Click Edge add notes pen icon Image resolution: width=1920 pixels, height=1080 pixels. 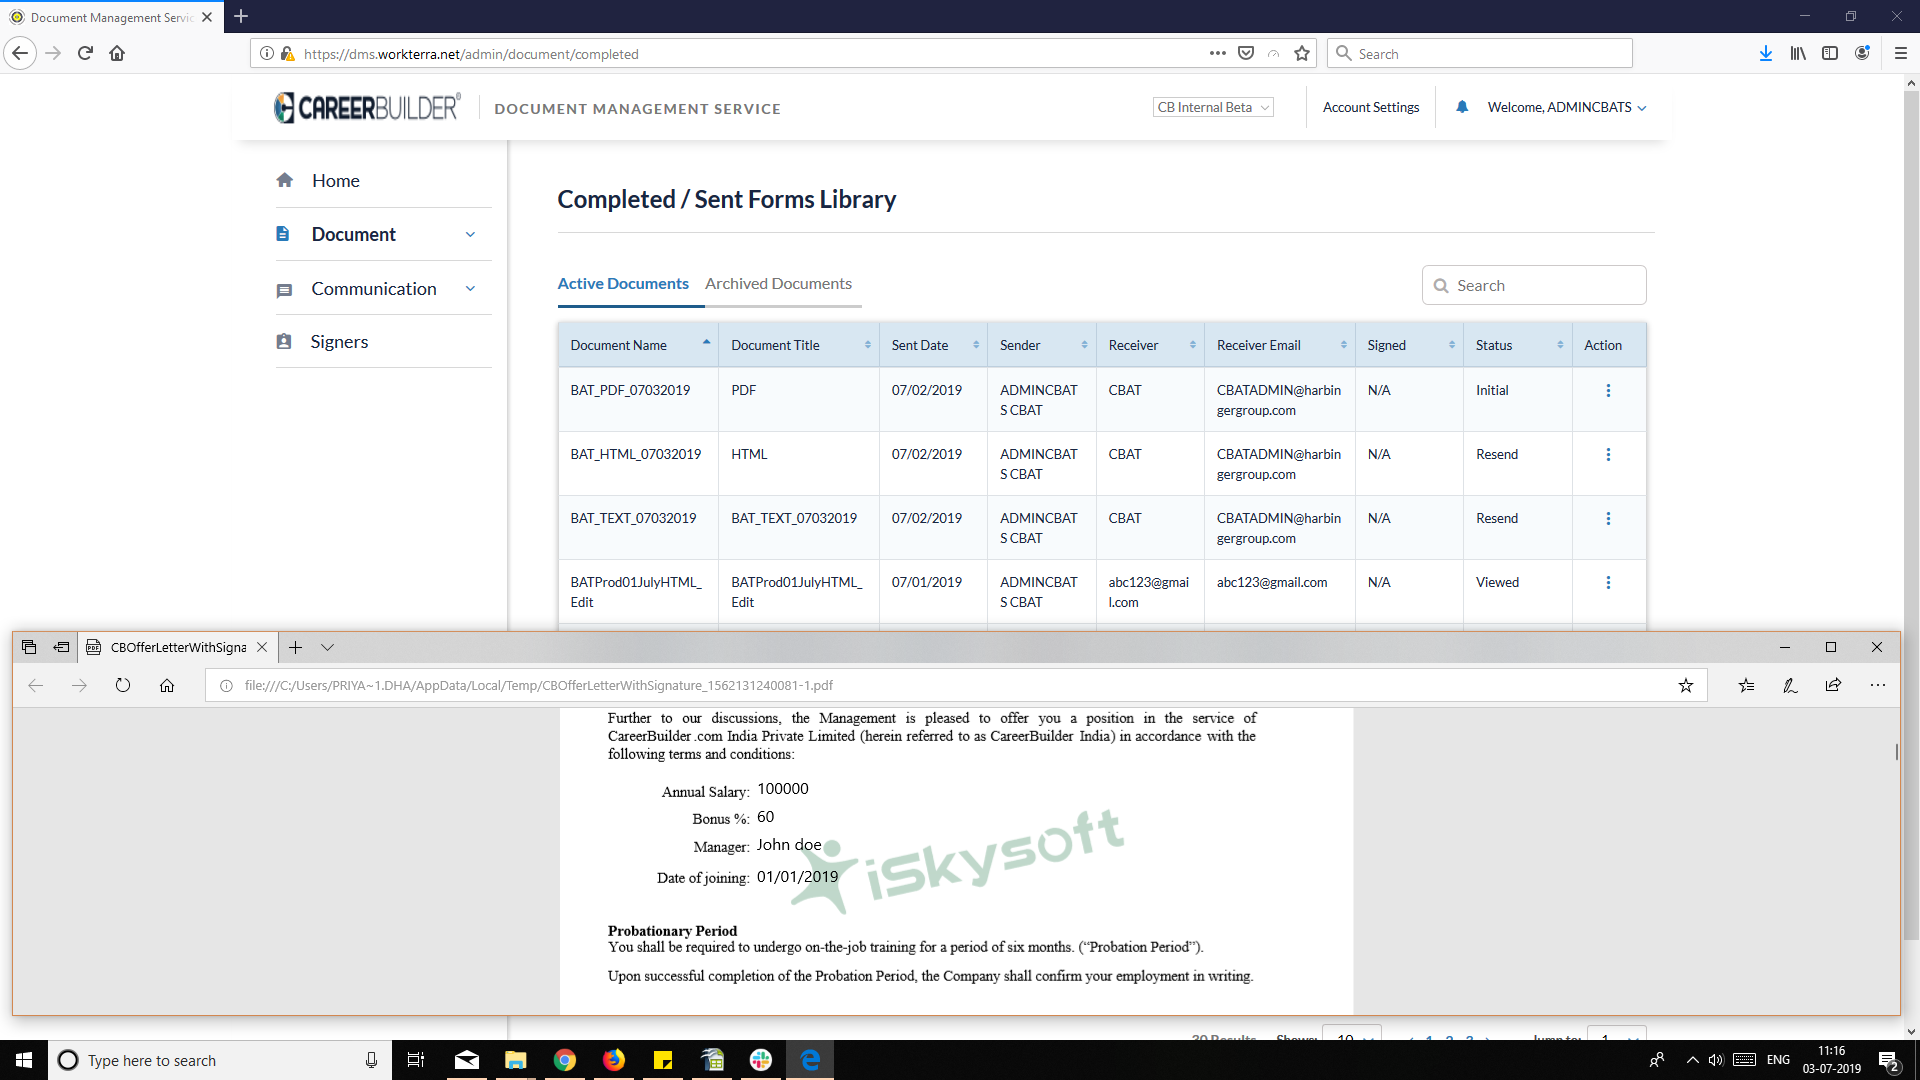pyautogui.click(x=1790, y=685)
